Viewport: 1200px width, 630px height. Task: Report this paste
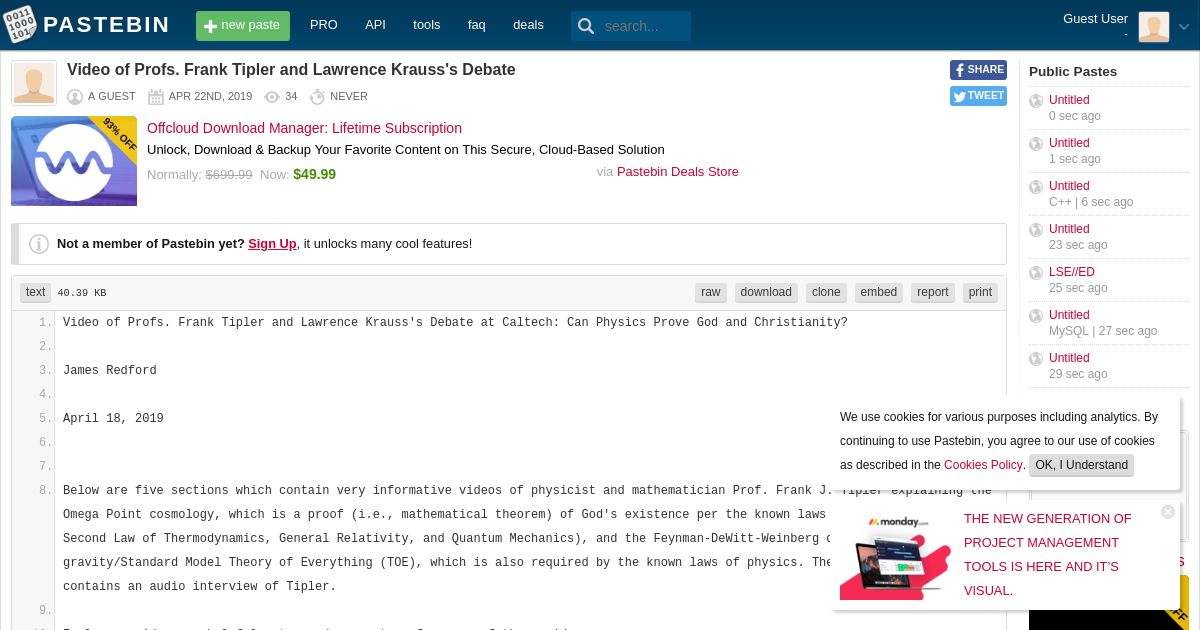tap(933, 292)
